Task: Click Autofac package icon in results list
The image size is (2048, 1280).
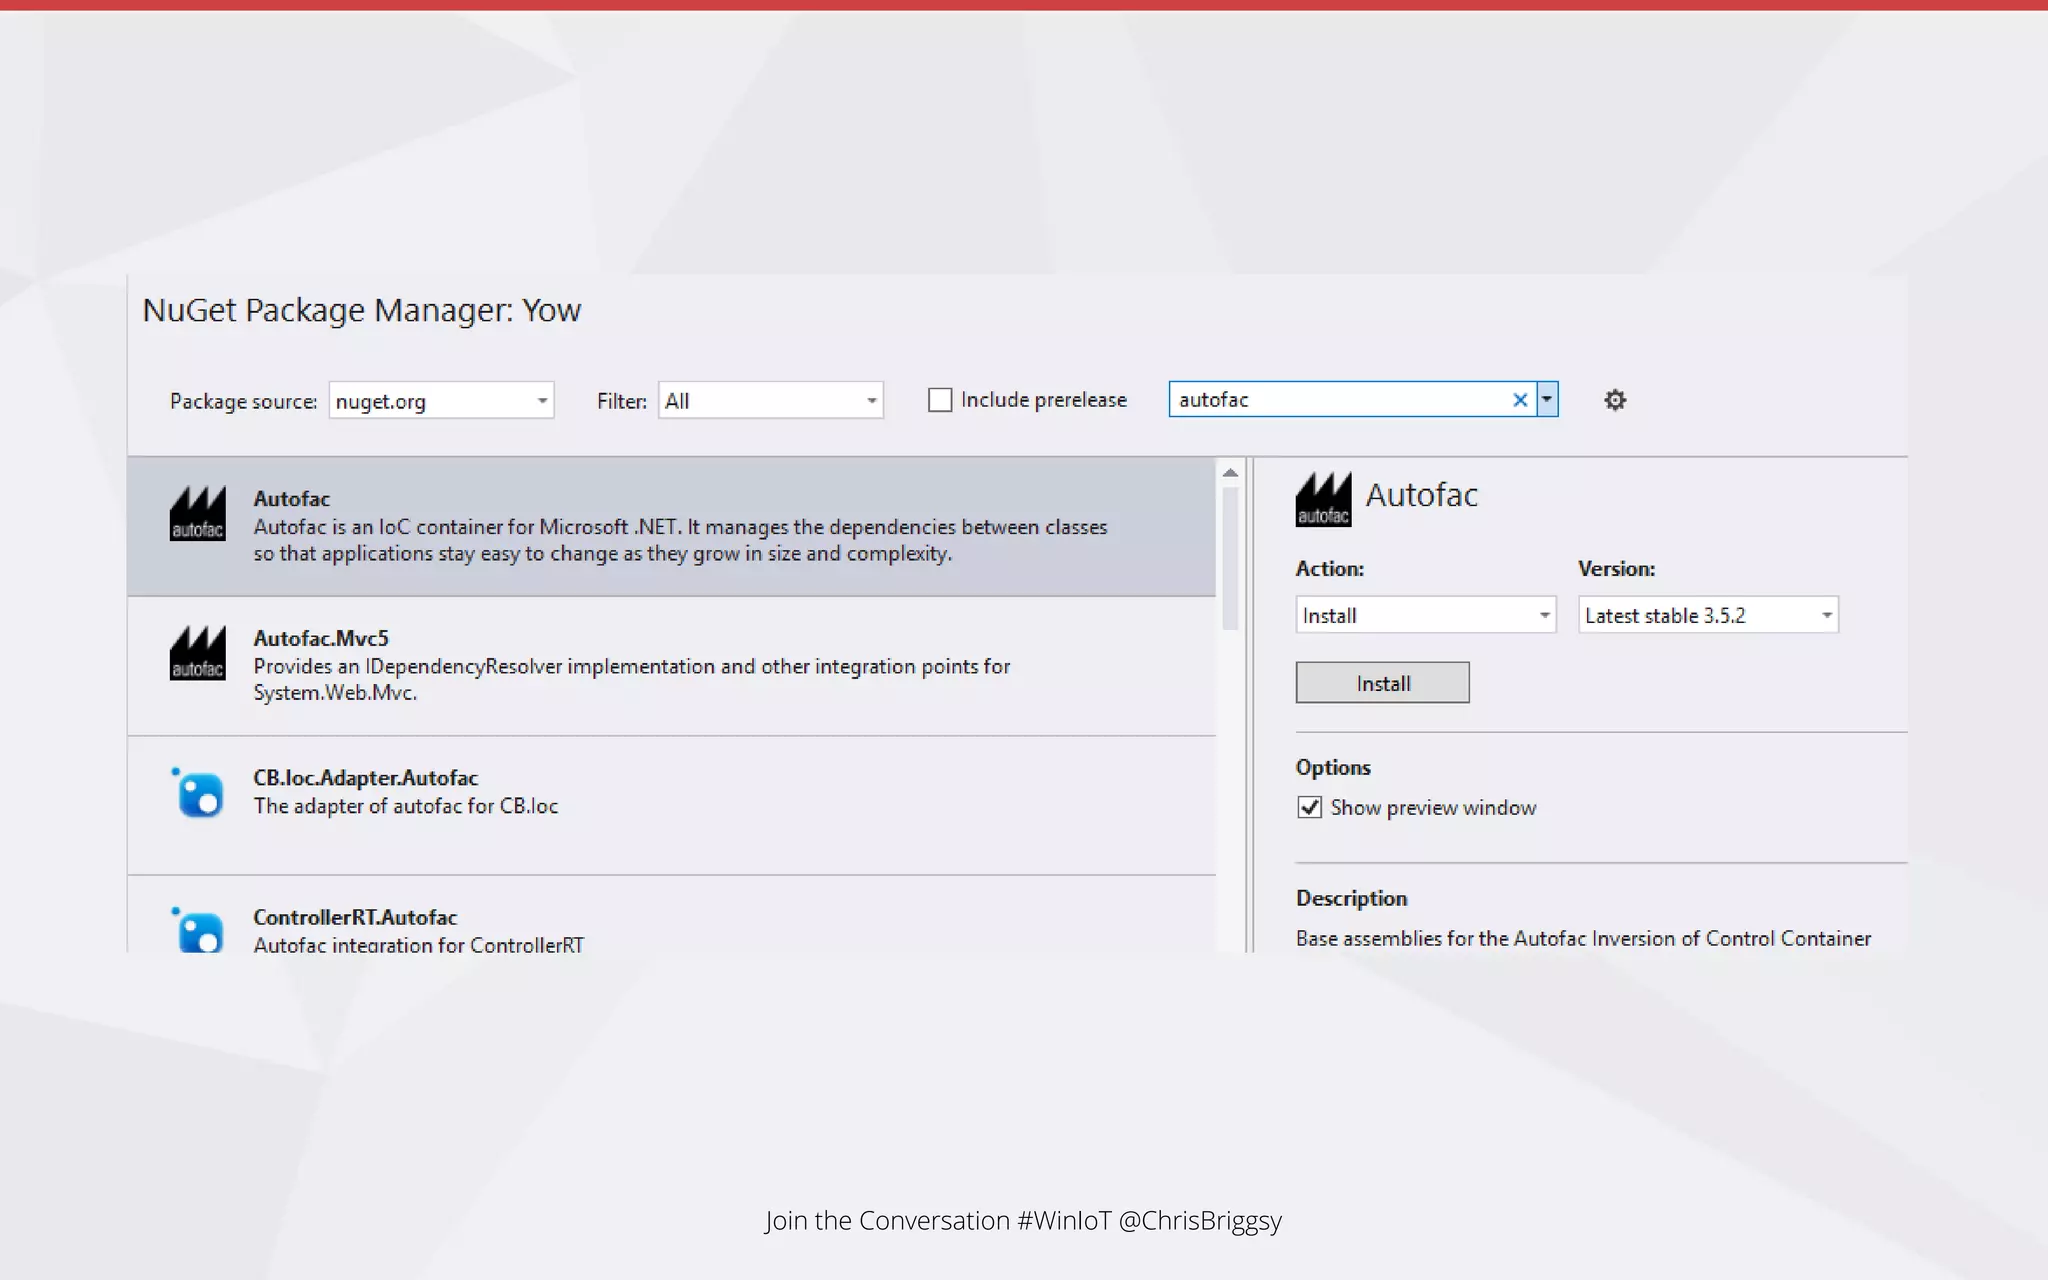Action: pyautogui.click(x=197, y=513)
